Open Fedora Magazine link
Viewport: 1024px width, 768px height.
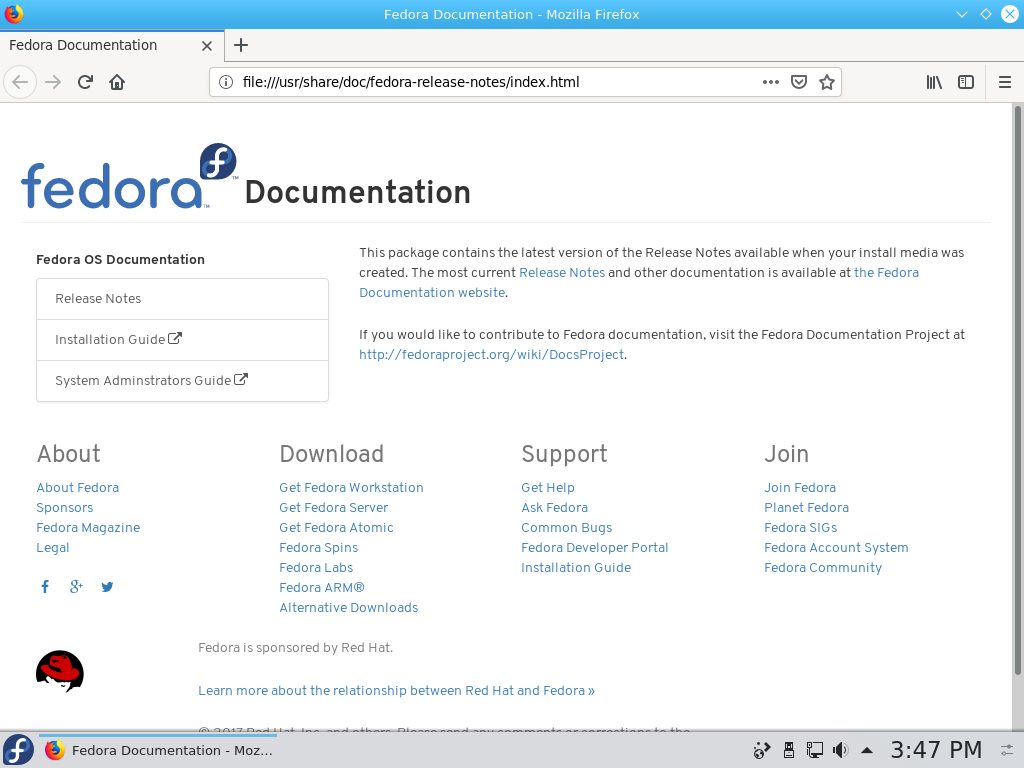click(x=88, y=528)
